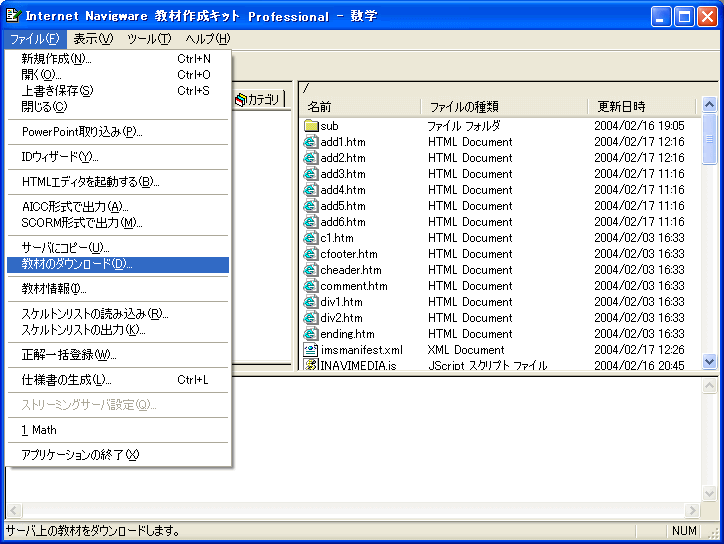
Task: Click the comment.htm file icon
Action: point(311,286)
